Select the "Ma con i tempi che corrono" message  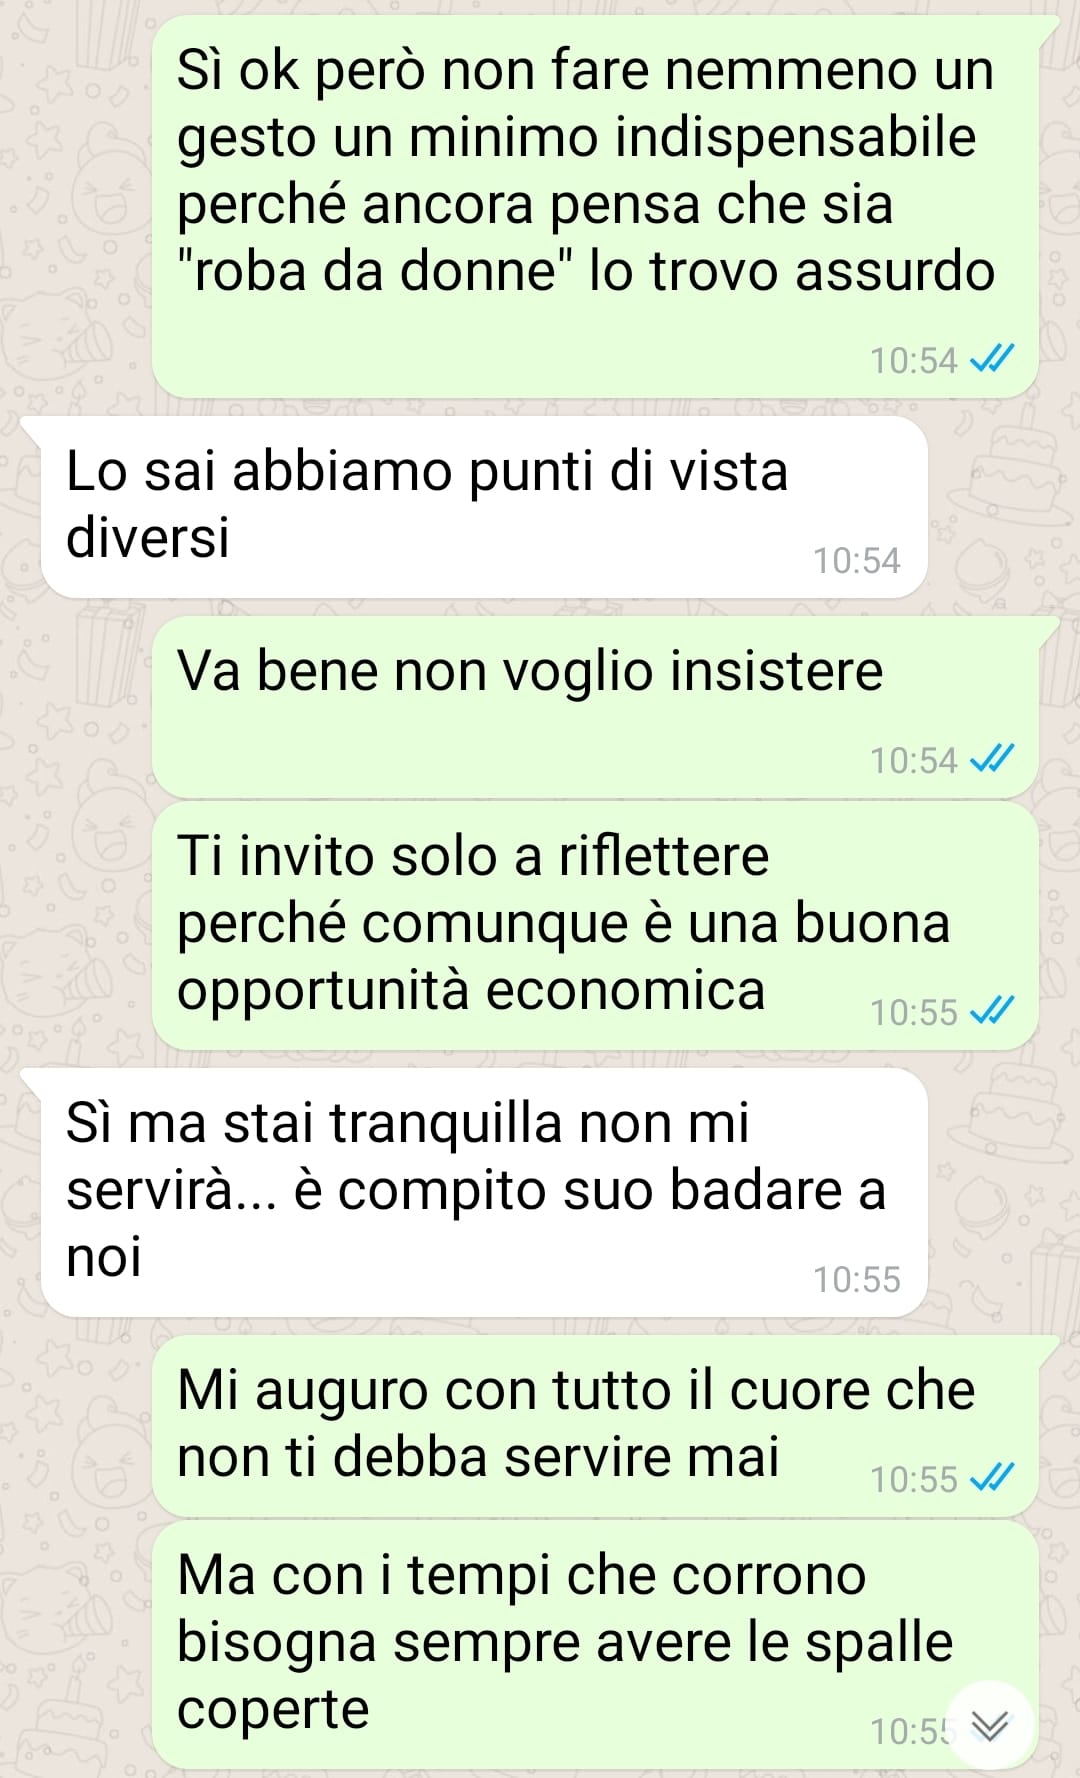[595, 1645]
